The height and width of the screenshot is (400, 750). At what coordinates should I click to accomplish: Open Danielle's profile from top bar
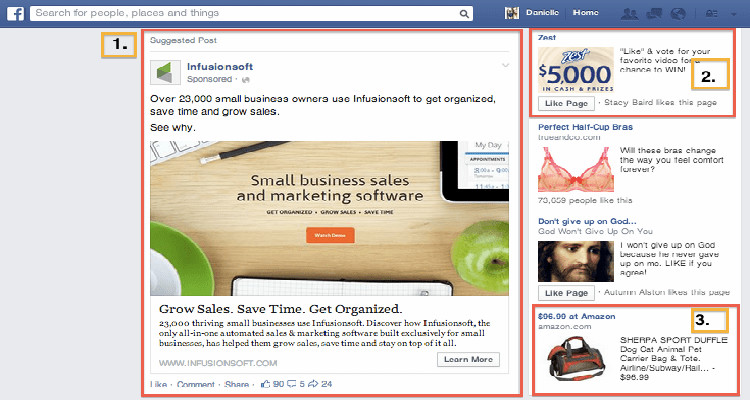[542, 13]
